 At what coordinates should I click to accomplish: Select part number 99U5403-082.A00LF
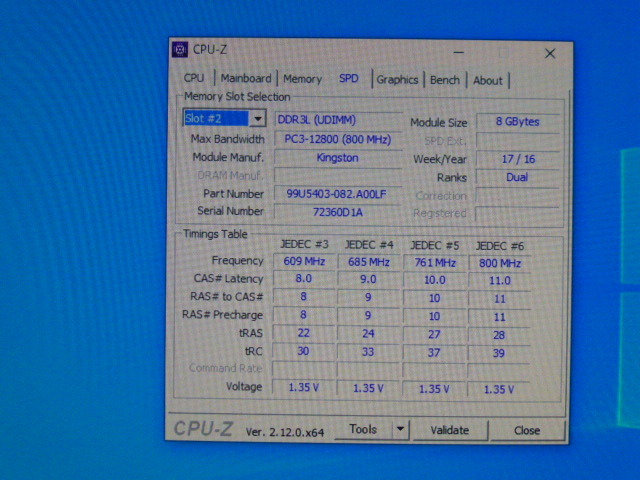tap(338, 194)
